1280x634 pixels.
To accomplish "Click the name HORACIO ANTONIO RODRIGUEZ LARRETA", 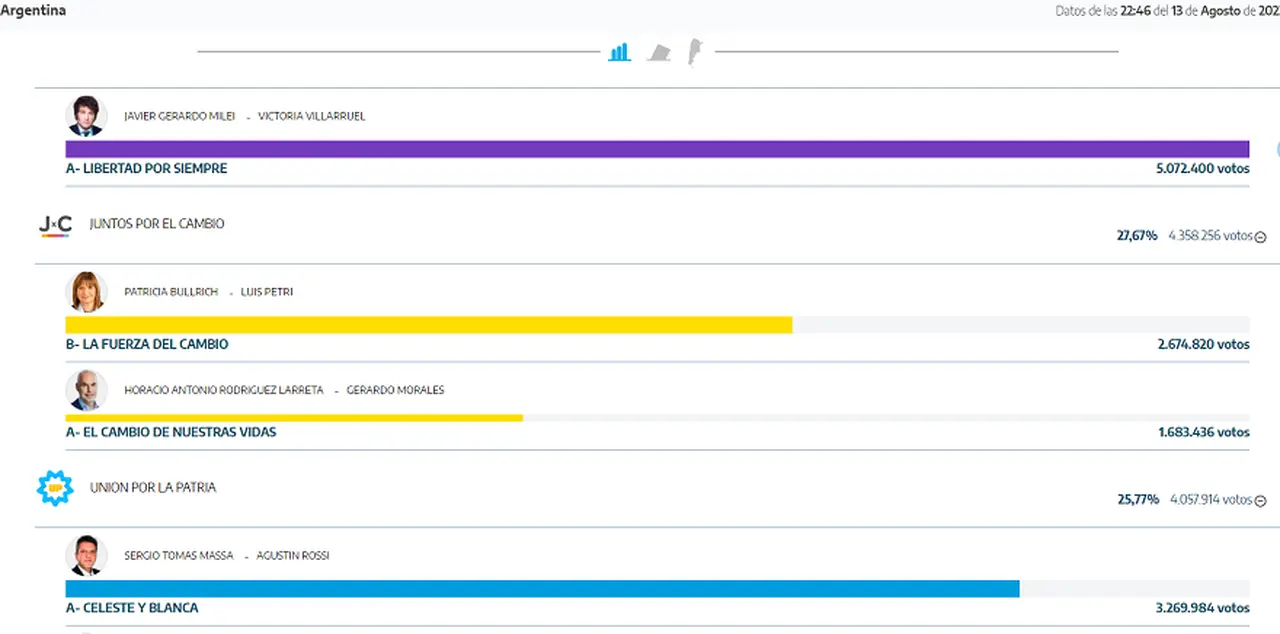I will (224, 390).
